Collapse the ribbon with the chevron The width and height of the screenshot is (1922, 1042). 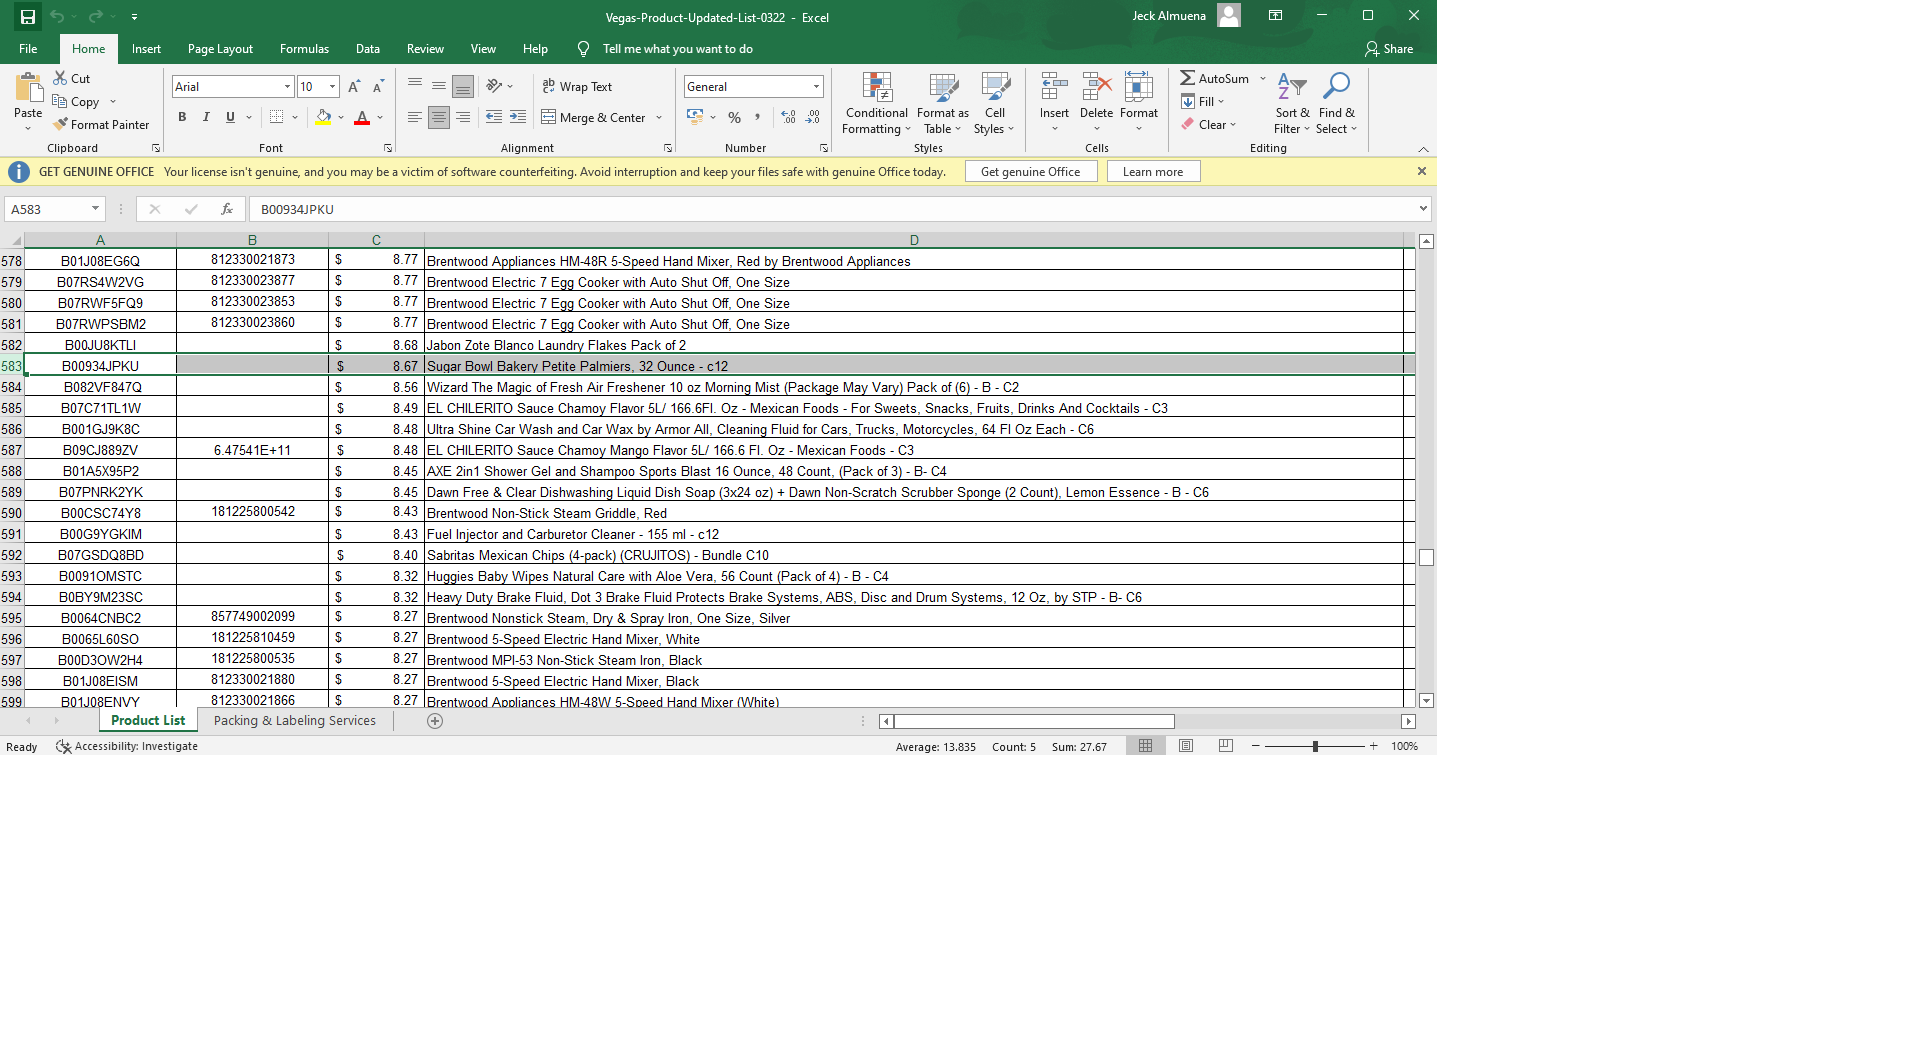pos(1423,149)
